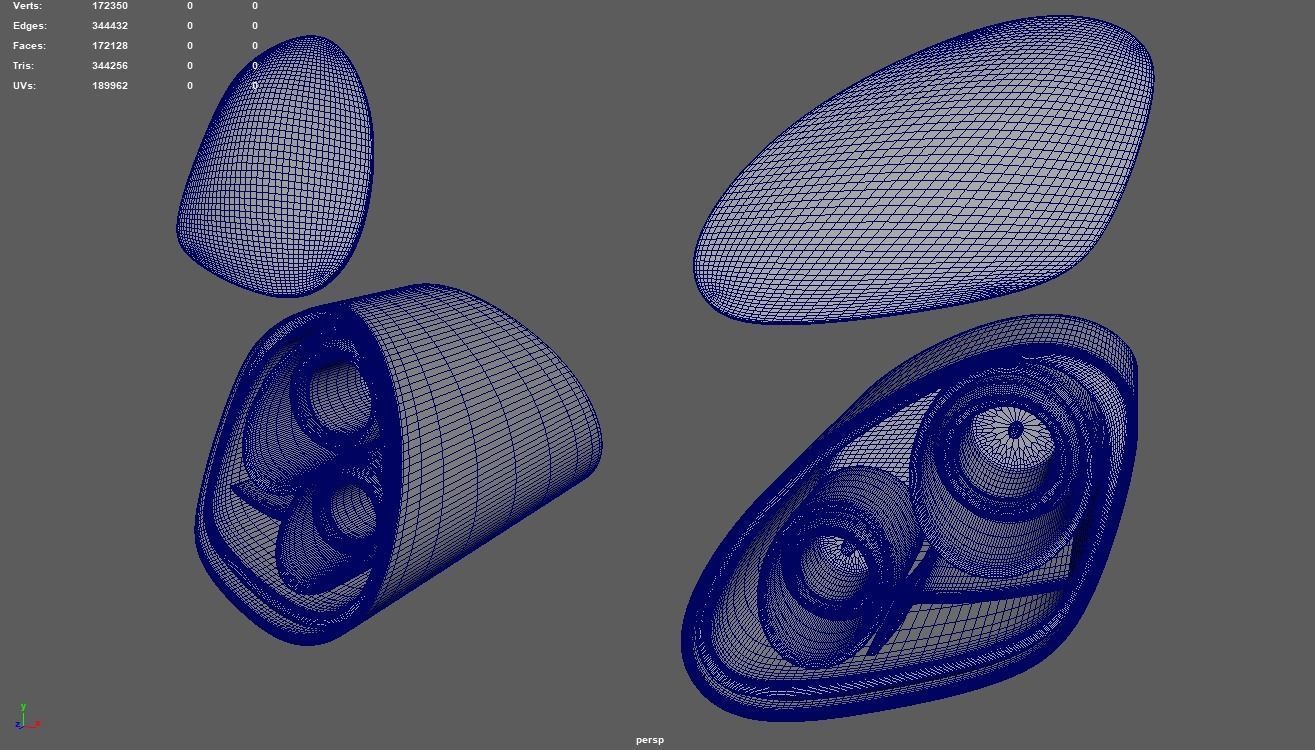Click the vertex count value 172350
This screenshot has width=1315, height=750.
click(110, 6)
